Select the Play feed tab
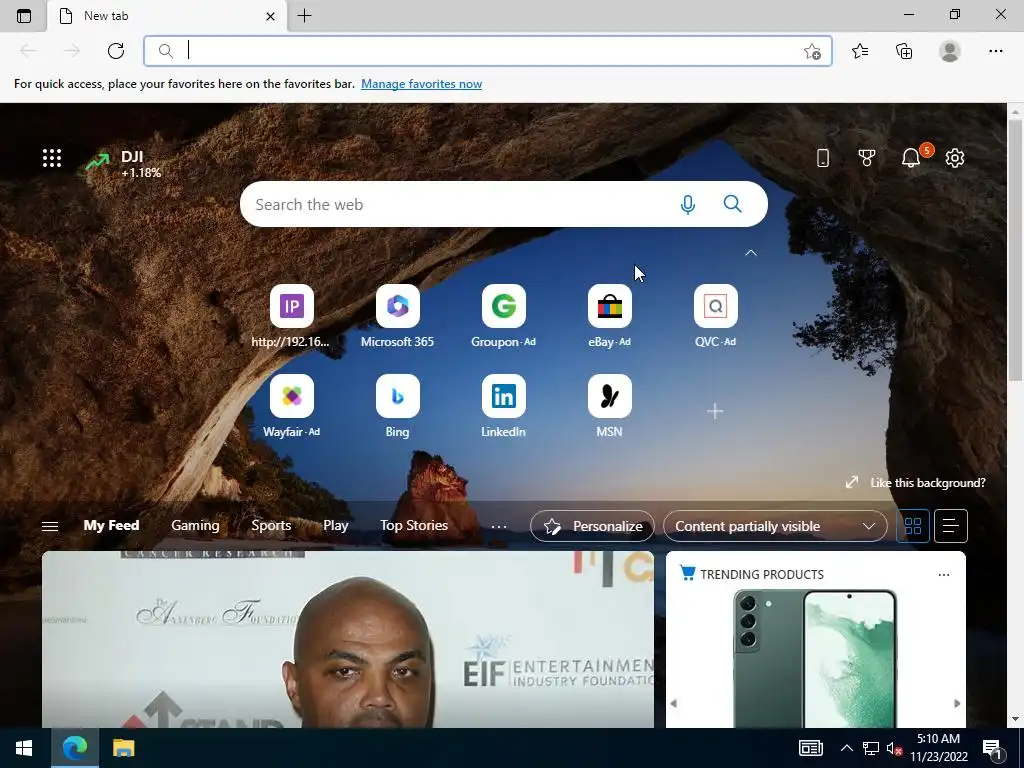 (336, 526)
